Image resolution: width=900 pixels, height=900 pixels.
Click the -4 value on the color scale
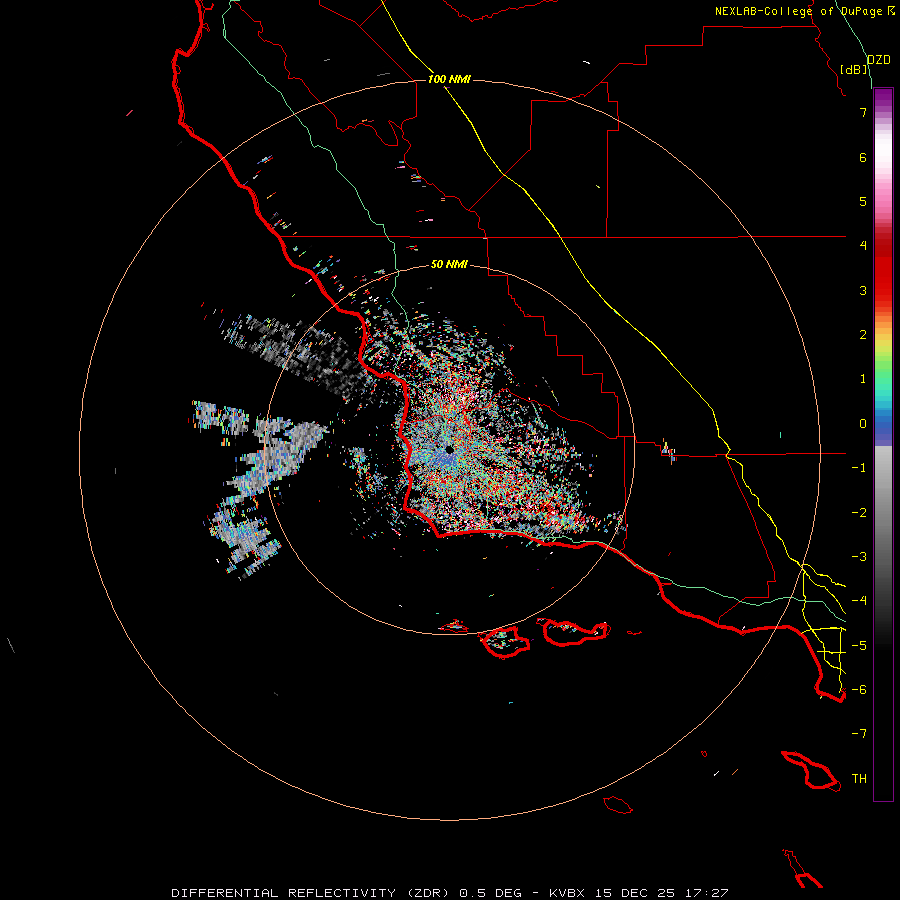(x=859, y=601)
